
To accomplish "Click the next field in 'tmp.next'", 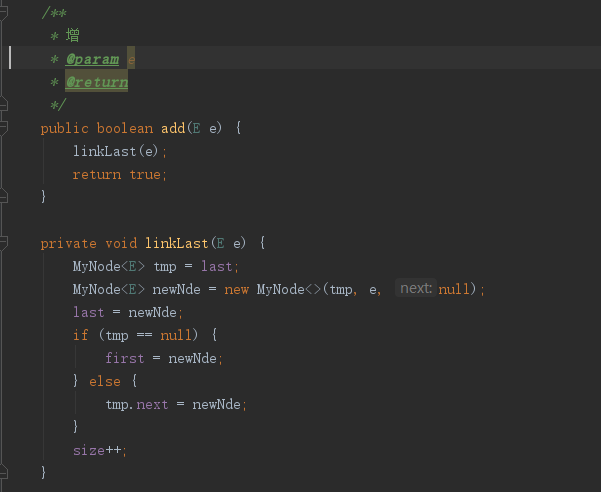I will pyautogui.click(x=152, y=404).
